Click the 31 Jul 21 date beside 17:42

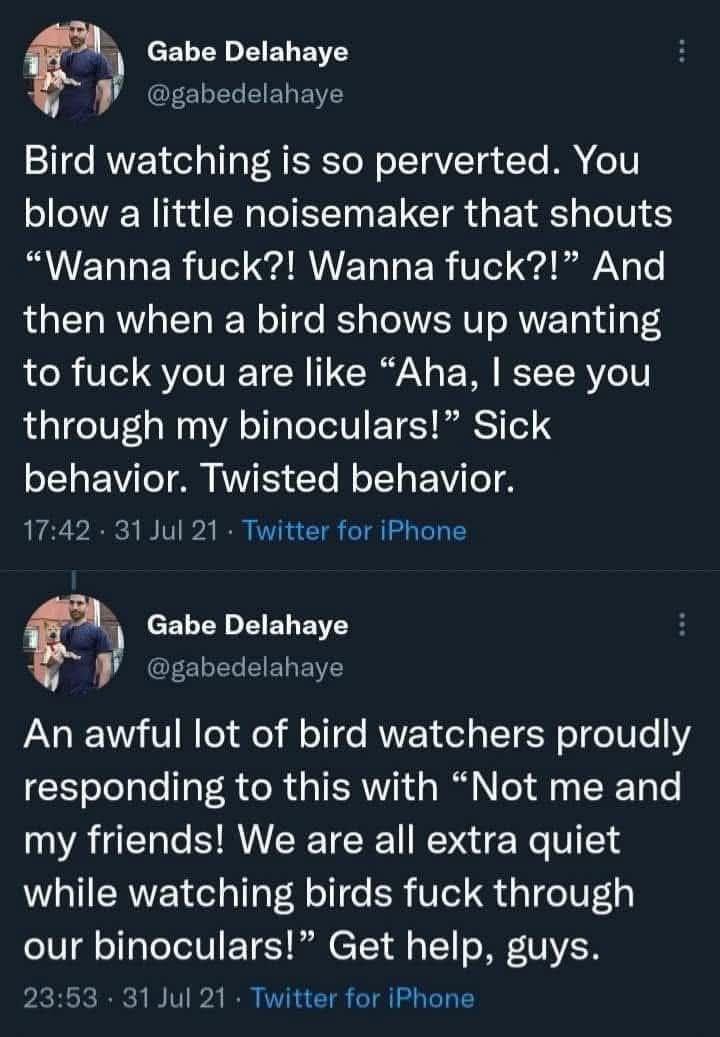pyautogui.click(x=166, y=531)
